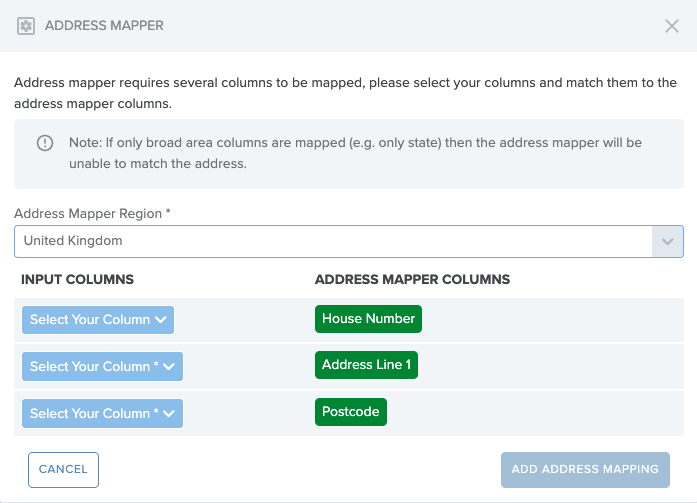Viewport: 697px width, 503px height.
Task: Select input column for Postcode
Action: click(x=102, y=413)
